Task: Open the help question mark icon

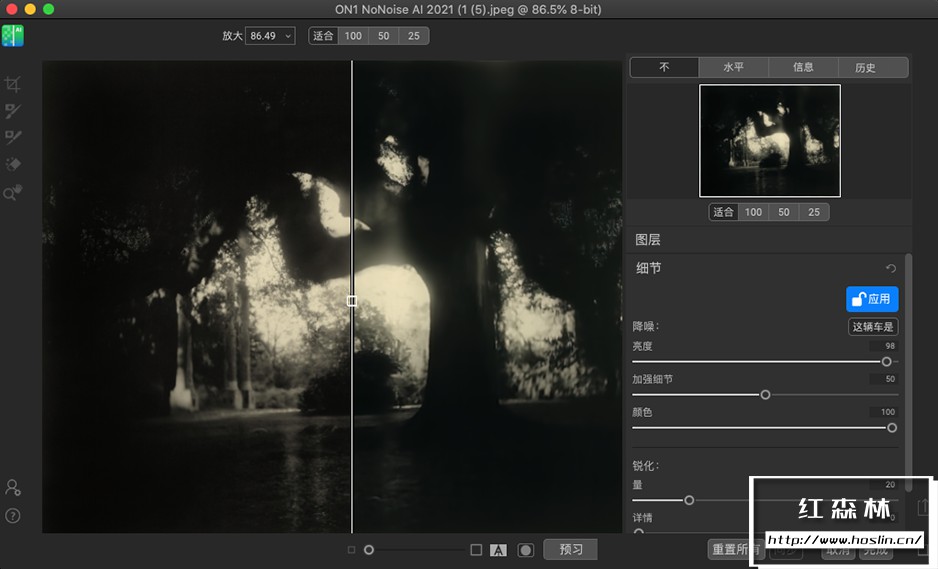Action: pos(13,516)
